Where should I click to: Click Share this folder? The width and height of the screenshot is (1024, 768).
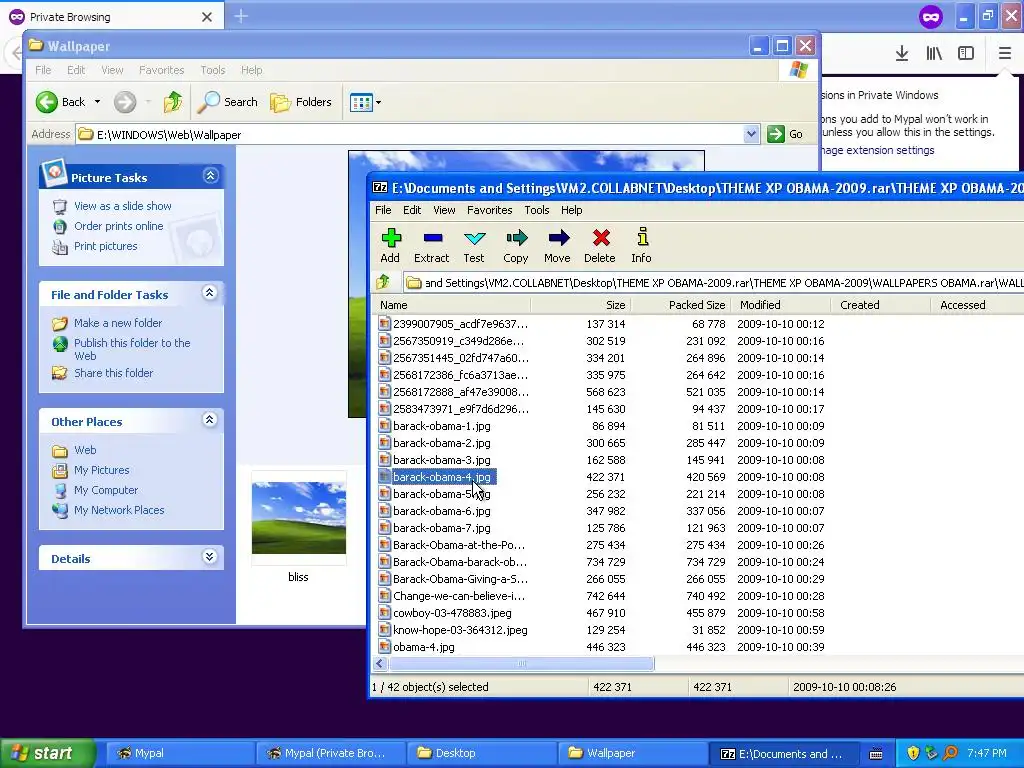114,373
